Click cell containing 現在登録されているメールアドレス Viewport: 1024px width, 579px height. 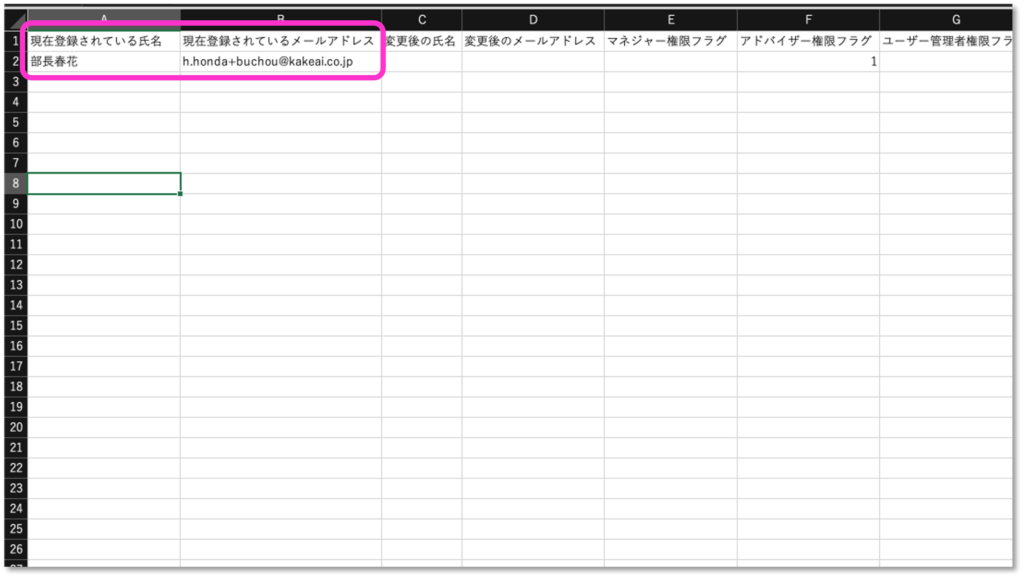(x=281, y=41)
